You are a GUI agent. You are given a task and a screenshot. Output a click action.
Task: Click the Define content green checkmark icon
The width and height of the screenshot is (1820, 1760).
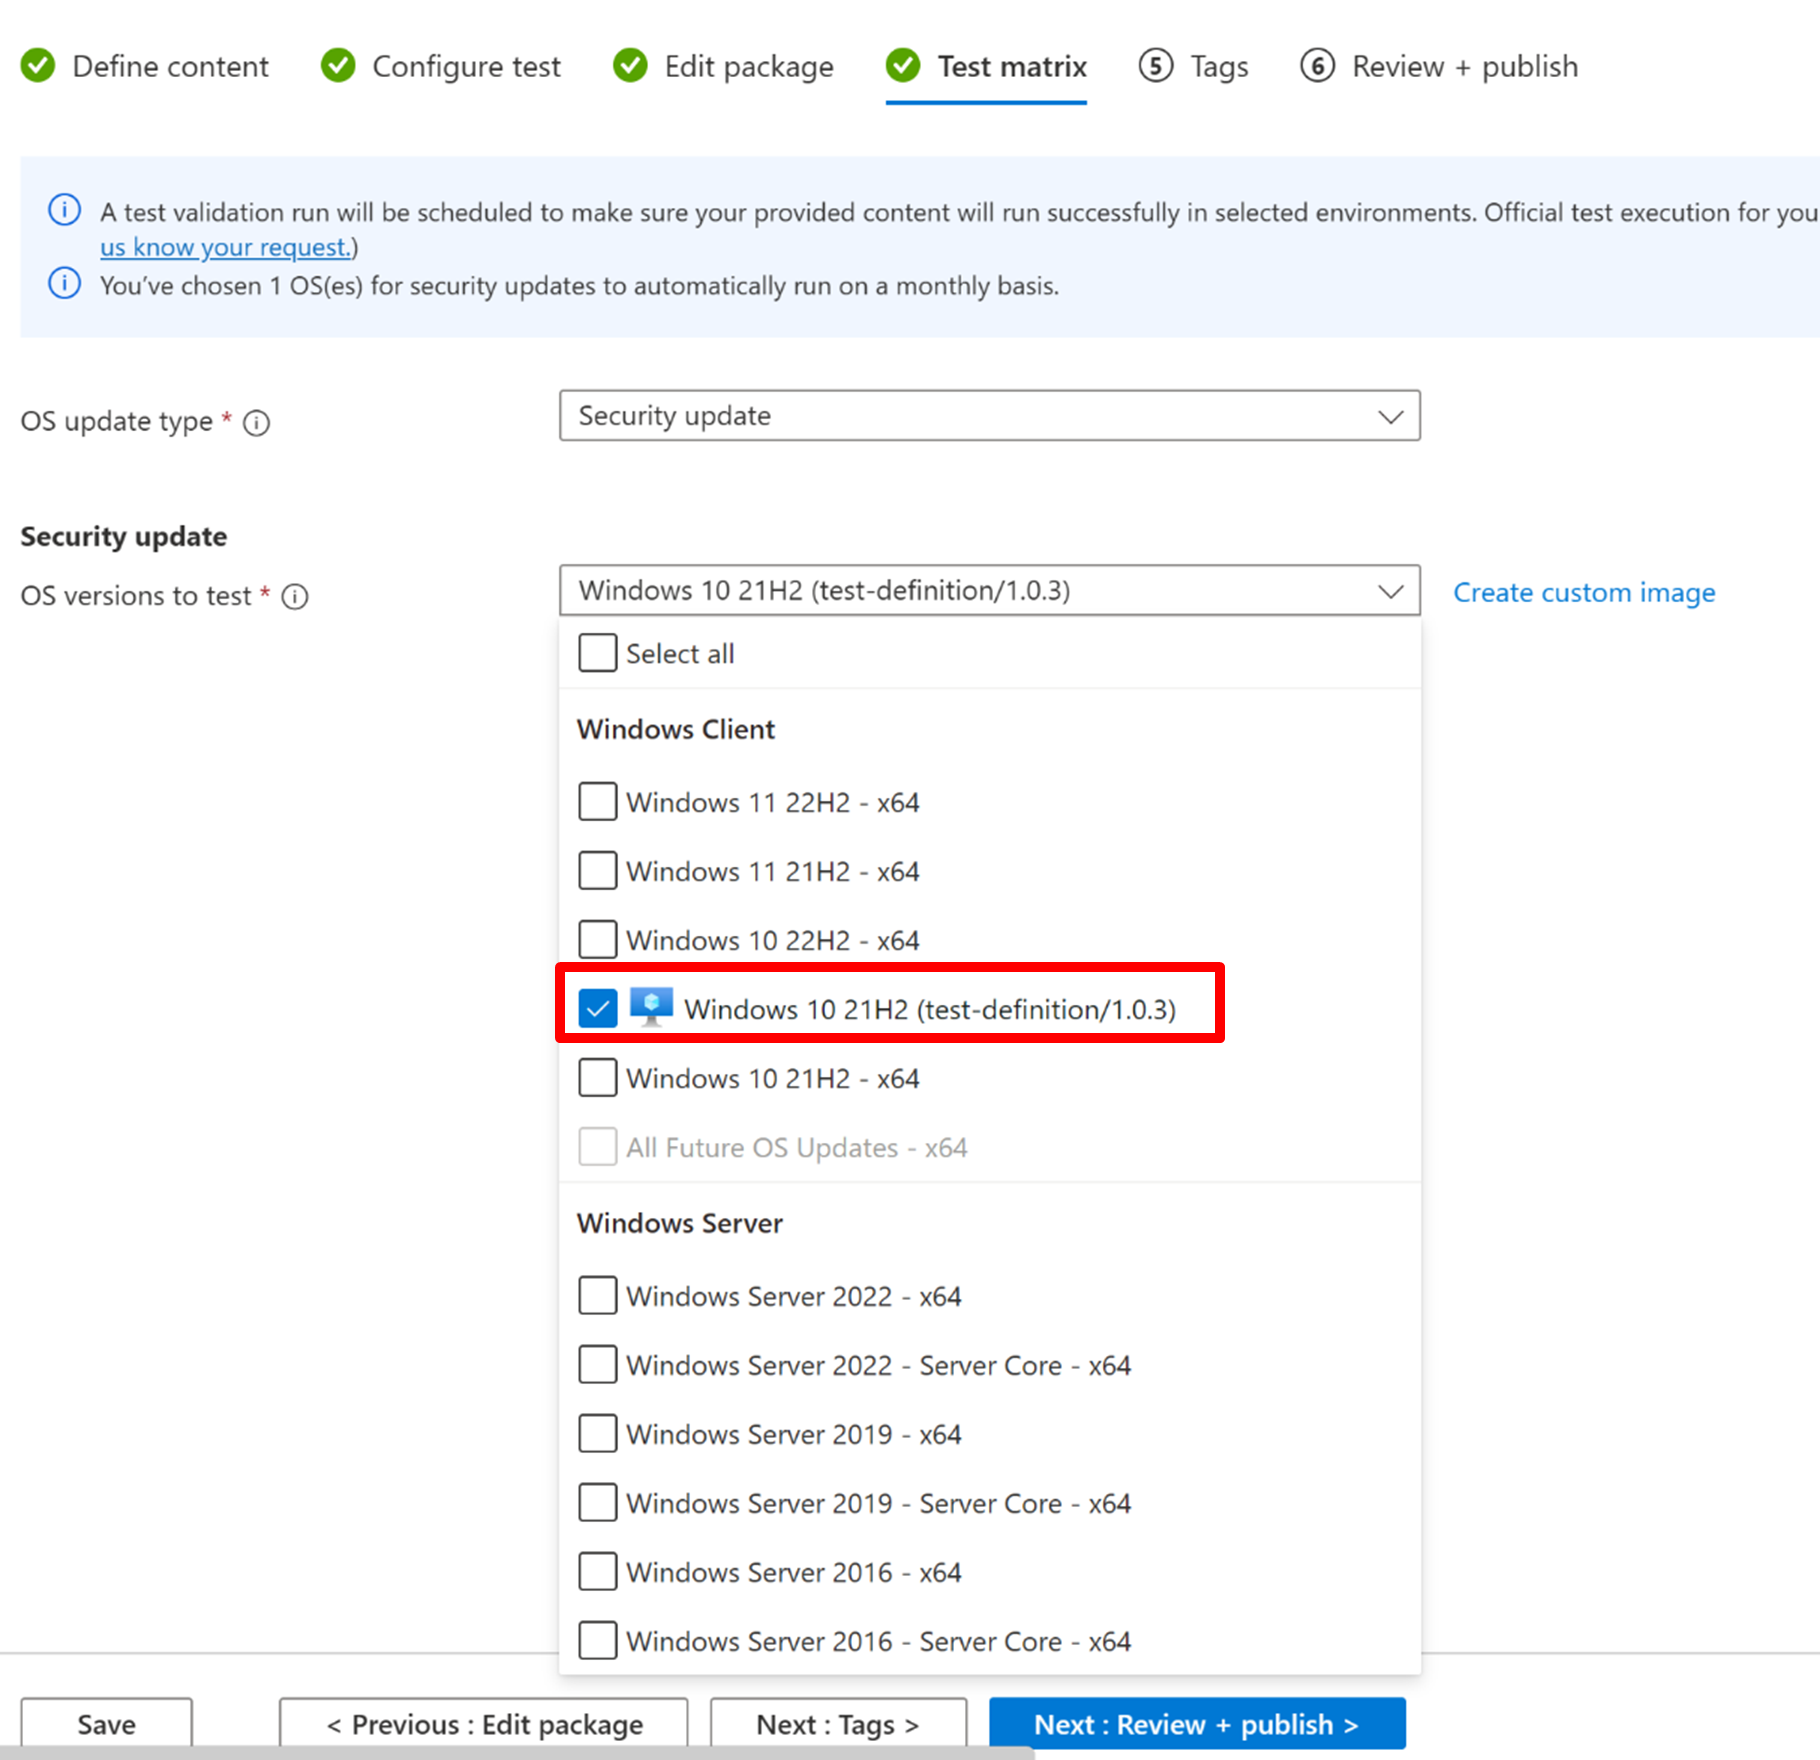pyautogui.click(x=38, y=66)
